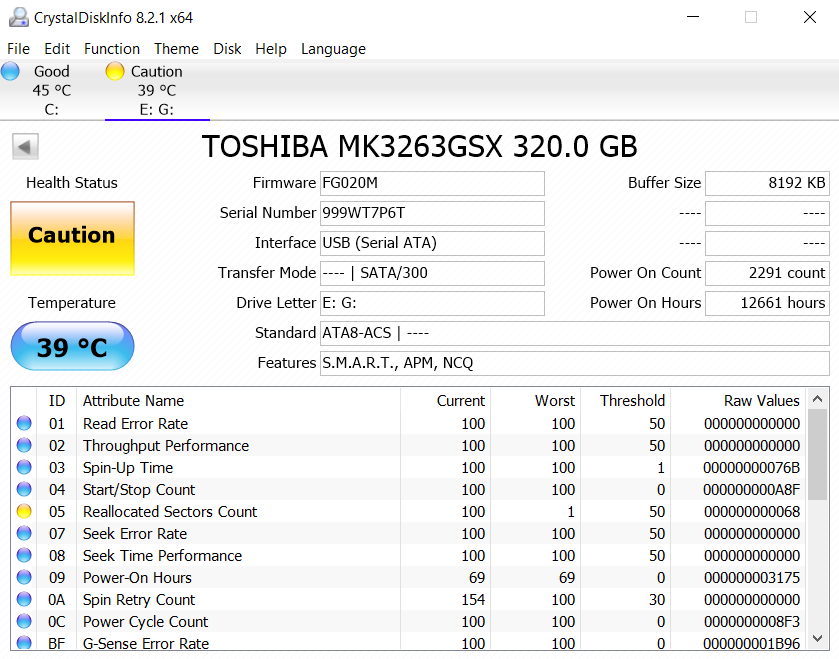
Task: Switch to the C: Good 45 °C disk tab
Action: (x=51, y=90)
